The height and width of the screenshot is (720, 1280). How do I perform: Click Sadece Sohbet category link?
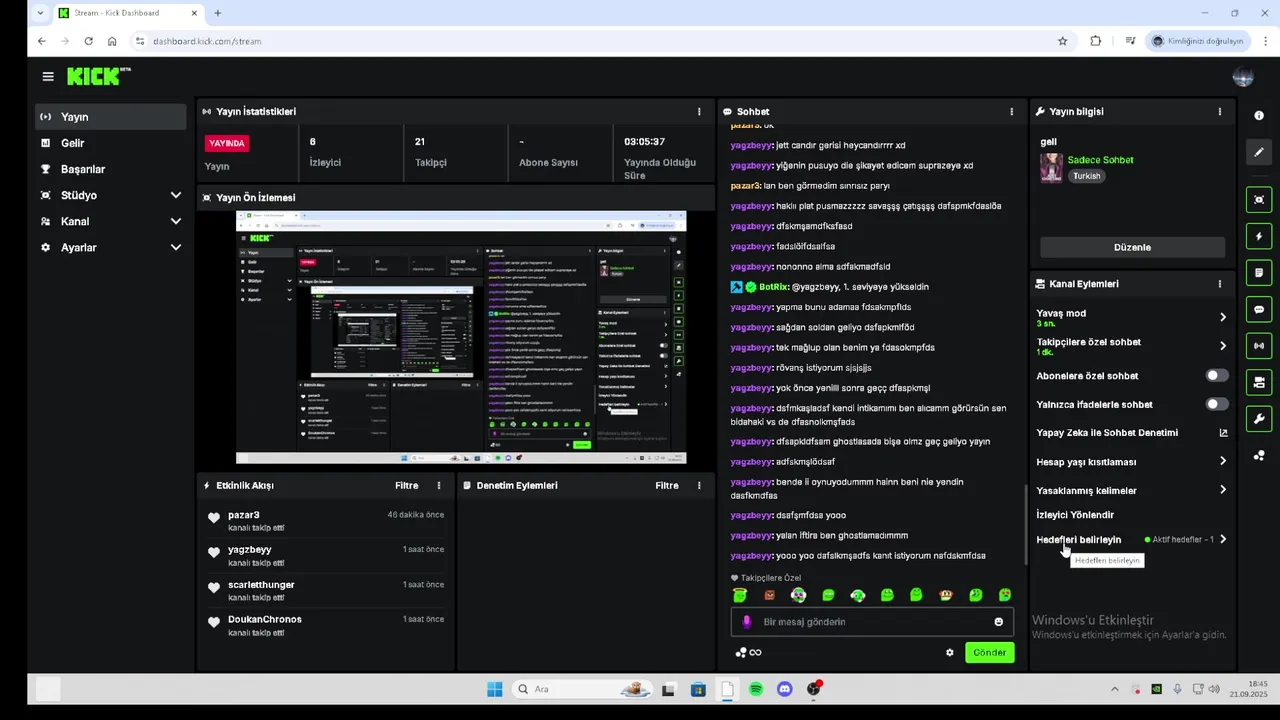1100,160
